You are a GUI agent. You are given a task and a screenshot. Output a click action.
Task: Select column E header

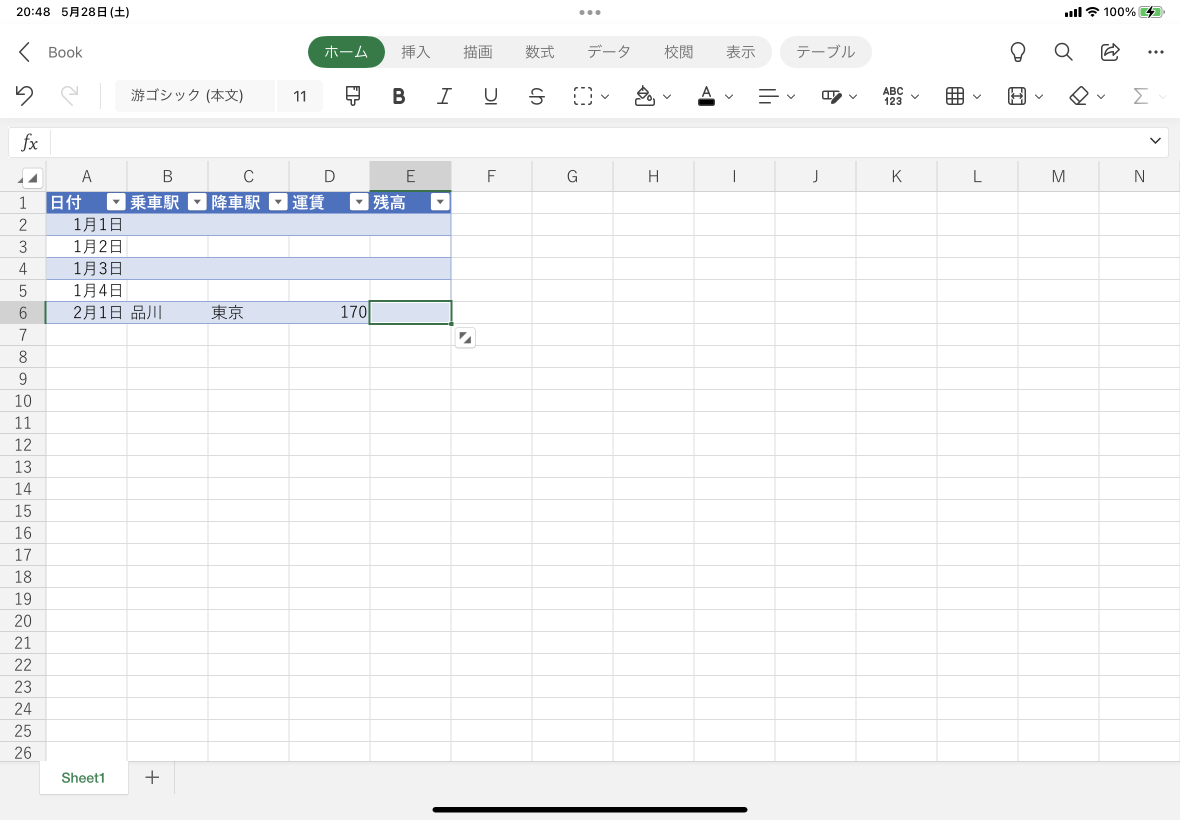coord(410,176)
